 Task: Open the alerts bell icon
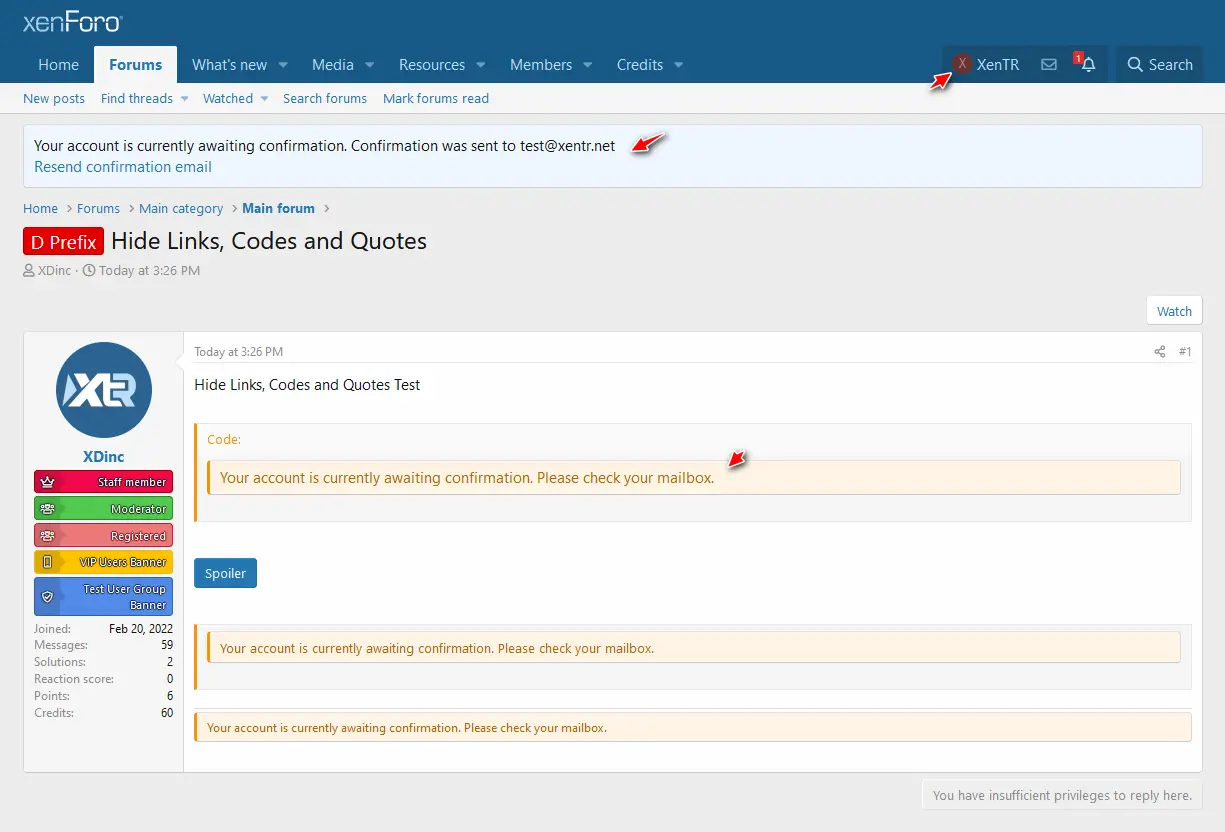[1088, 64]
